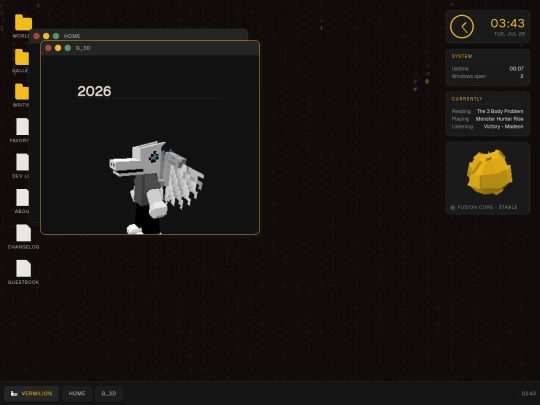Click the Windows open row label
The width and height of the screenshot is (540, 405).
pyautogui.click(x=469, y=76)
